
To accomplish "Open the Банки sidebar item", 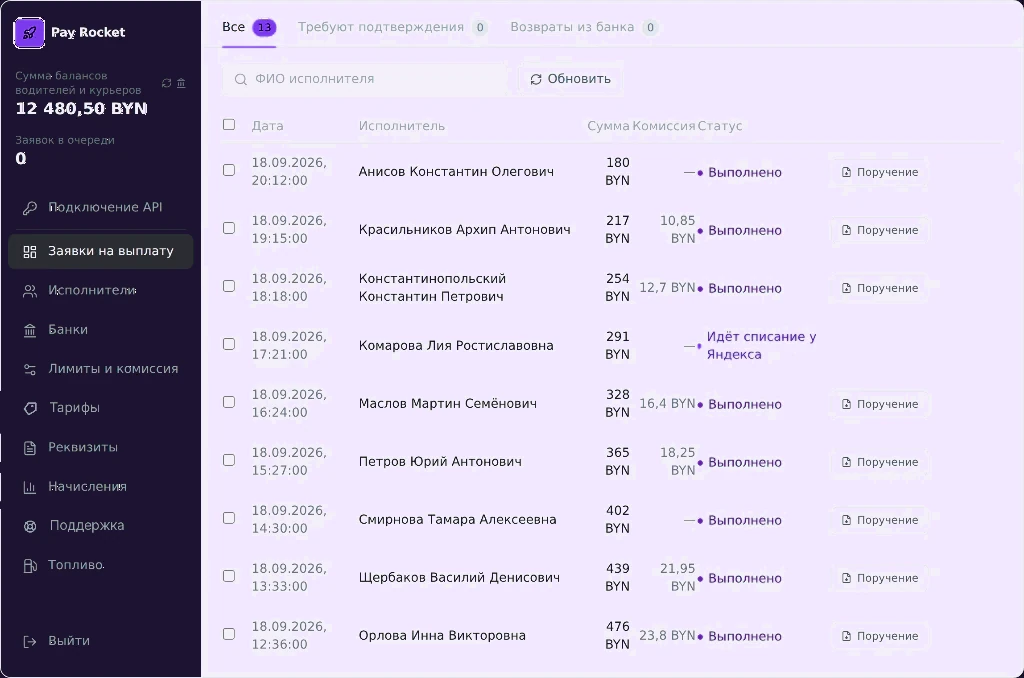I will 101,330.
